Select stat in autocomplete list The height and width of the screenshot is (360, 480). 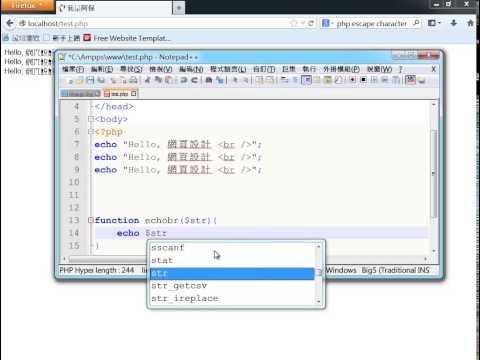(x=232, y=260)
